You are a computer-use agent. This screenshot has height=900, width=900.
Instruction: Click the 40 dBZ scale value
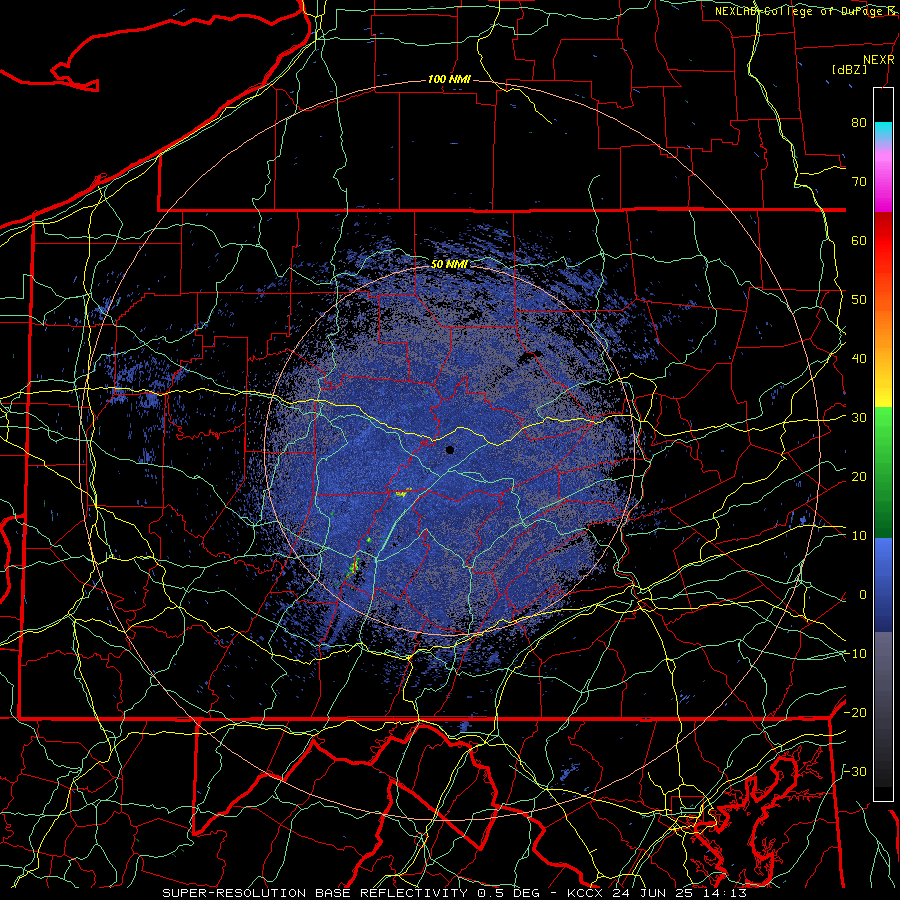859,359
